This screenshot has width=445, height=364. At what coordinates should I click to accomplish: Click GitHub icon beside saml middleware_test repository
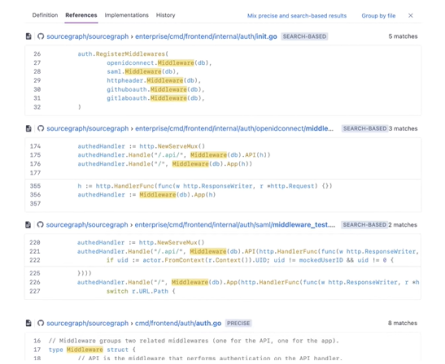tap(40, 225)
